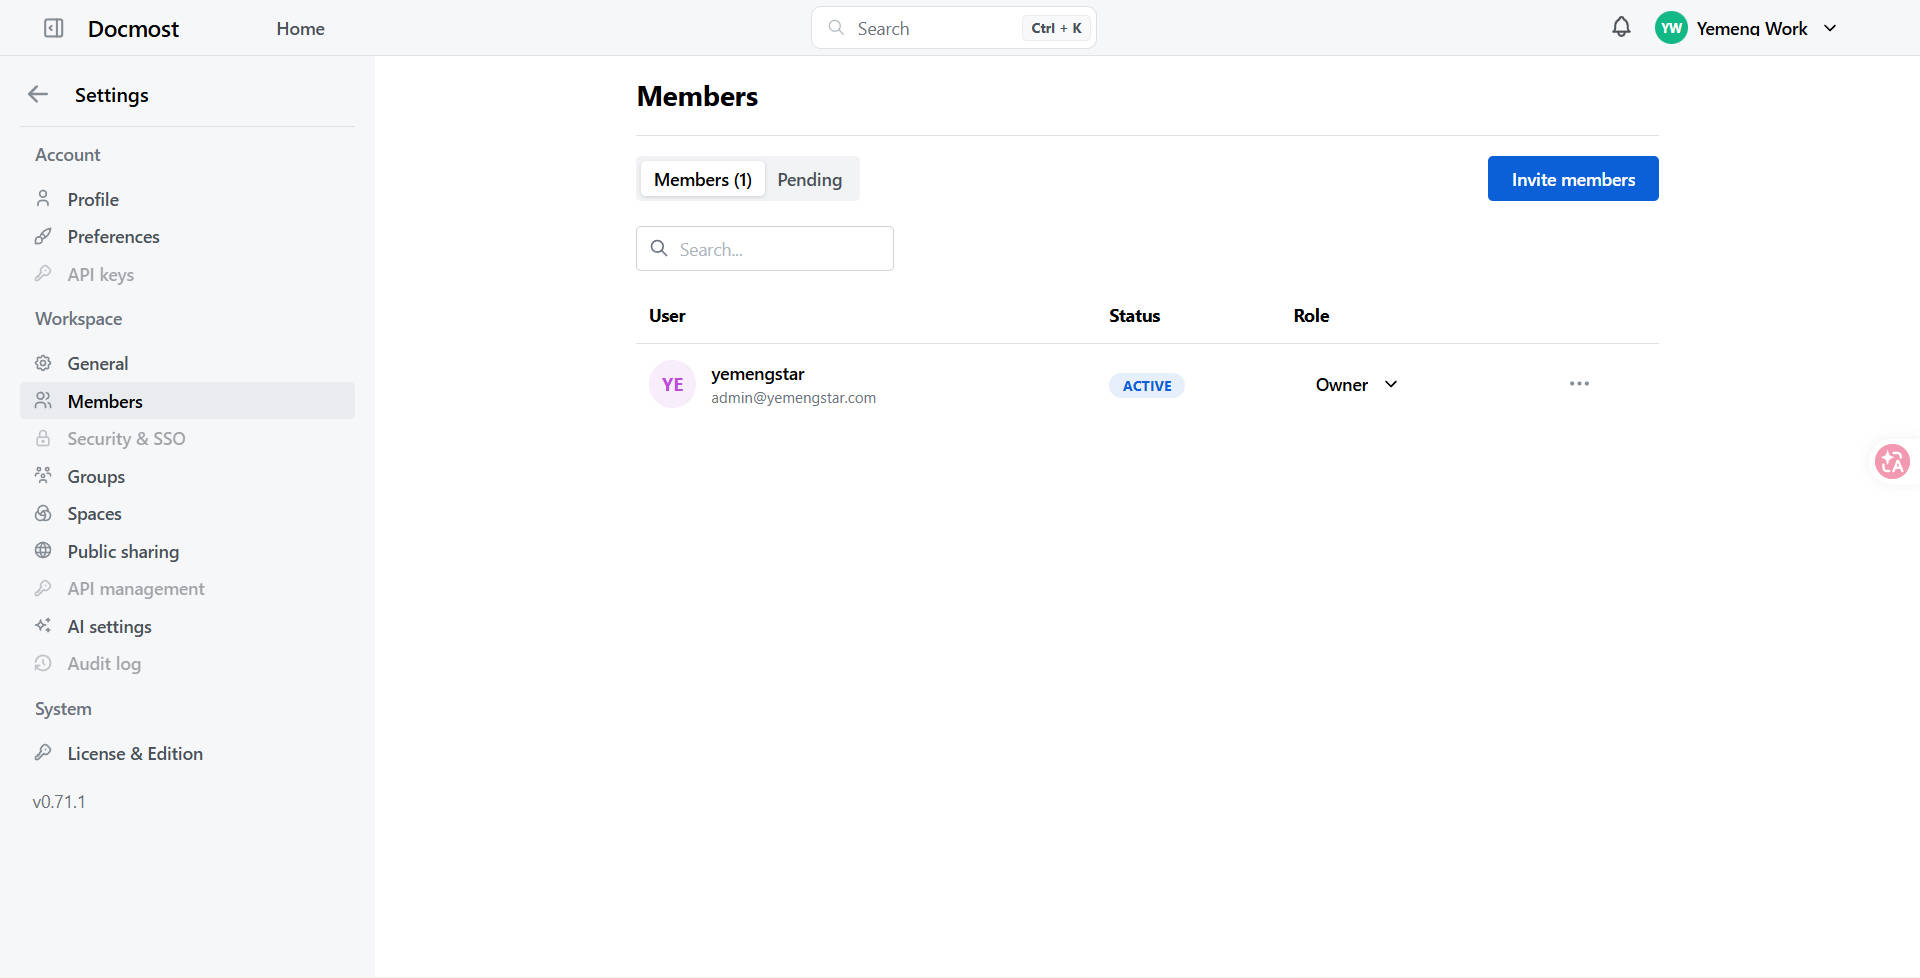Open License & Edition page
The height and width of the screenshot is (978, 1920).
click(135, 754)
